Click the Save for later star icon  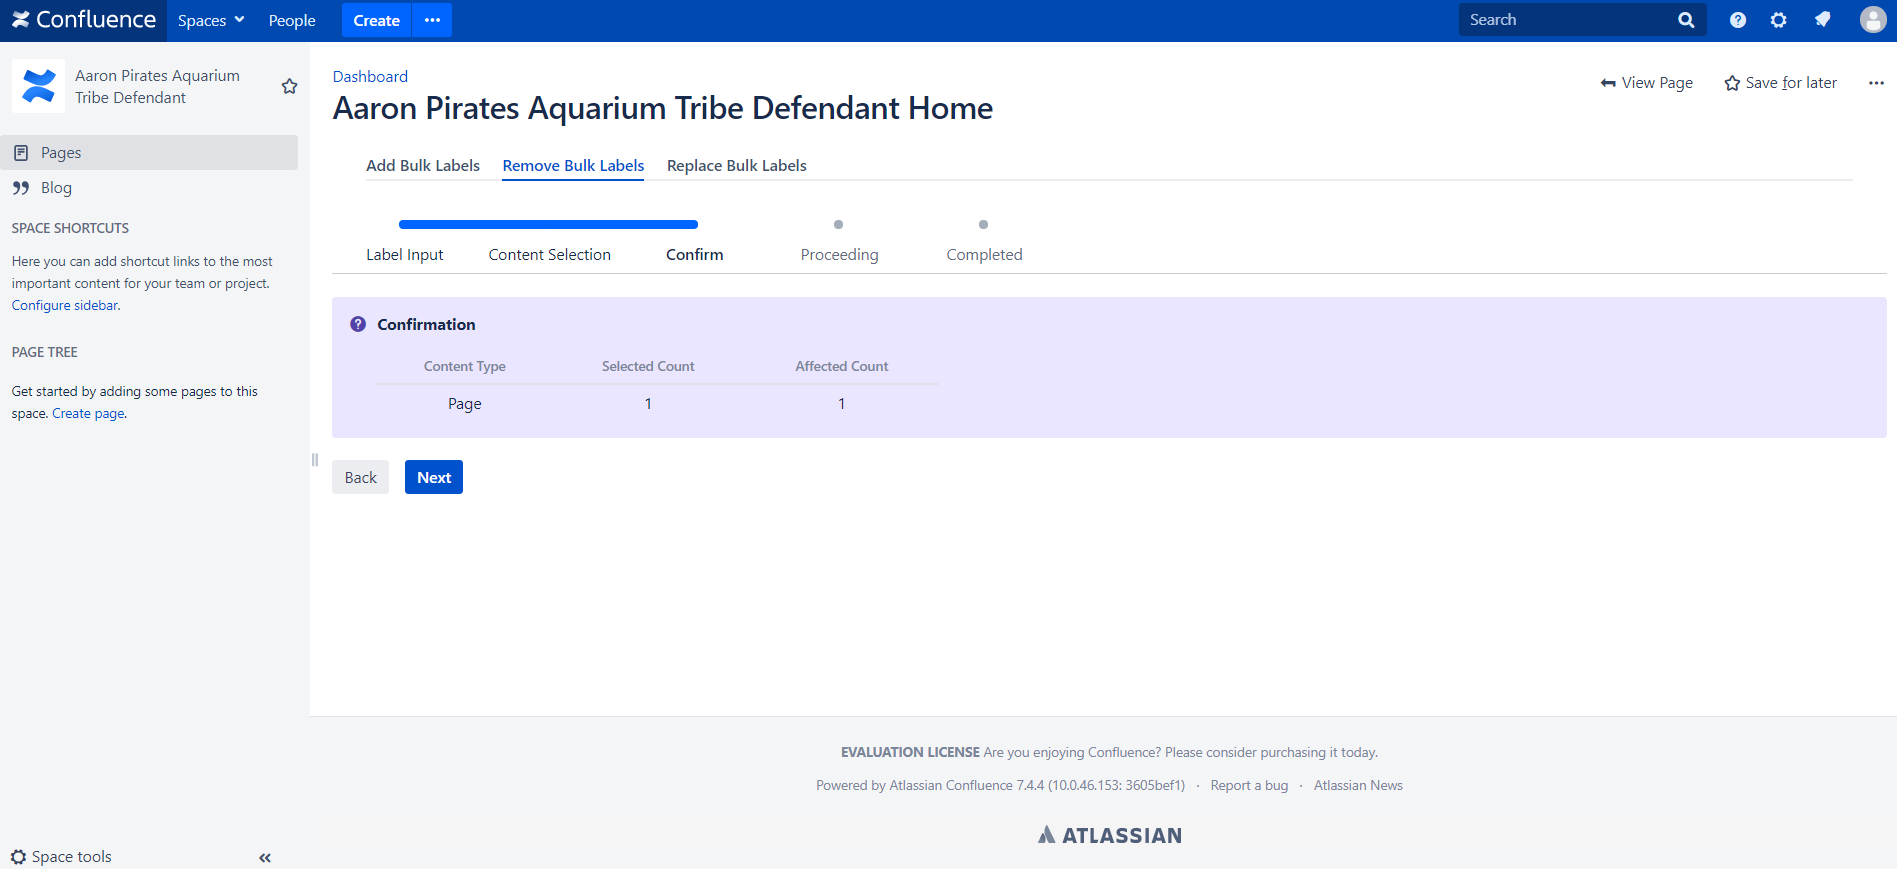tap(1732, 83)
